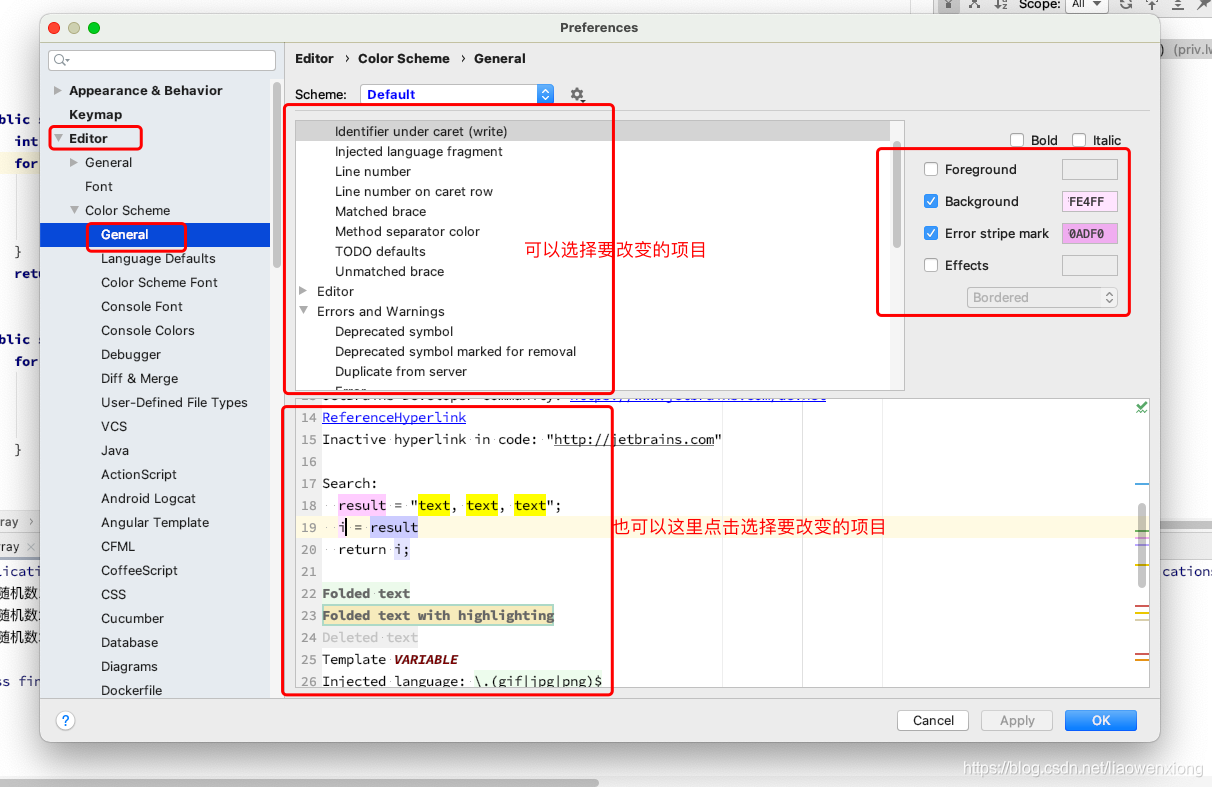This screenshot has height=787, width=1212.
Task: Select Diff & Merge color settings
Action: coord(139,378)
